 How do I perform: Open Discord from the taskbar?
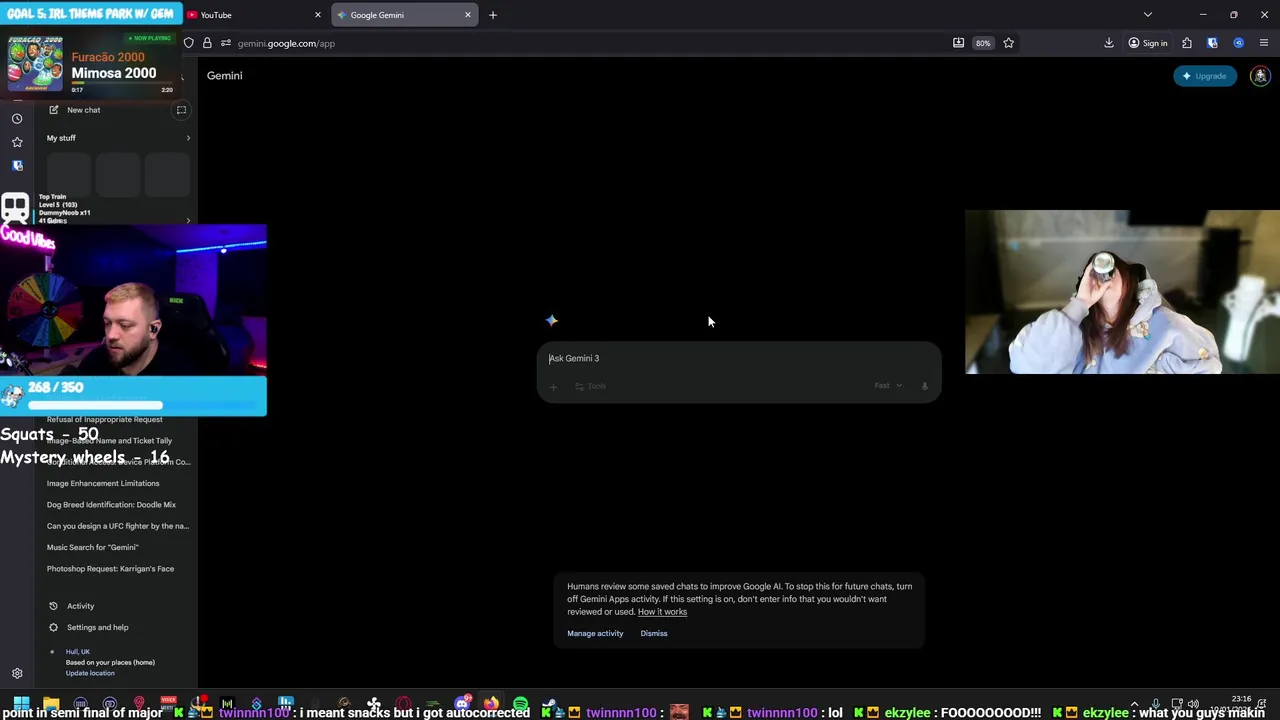click(462, 704)
